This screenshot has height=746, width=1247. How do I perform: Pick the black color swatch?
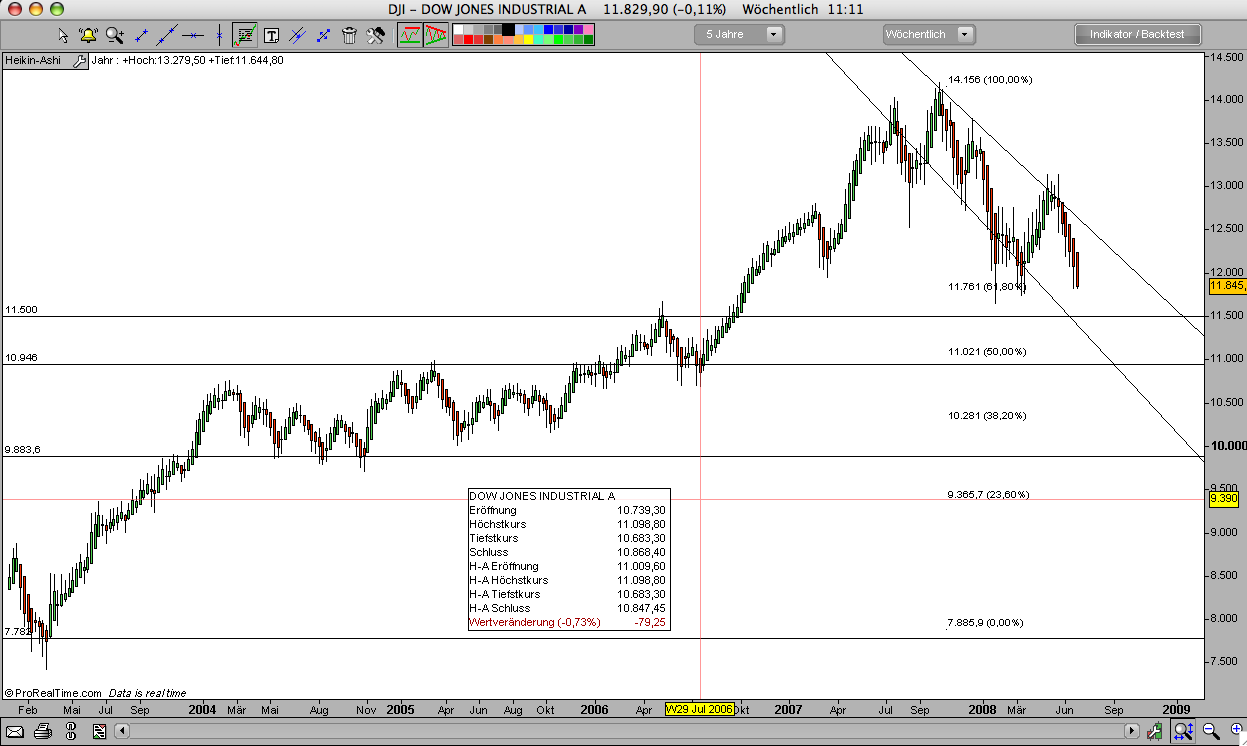(x=508, y=29)
